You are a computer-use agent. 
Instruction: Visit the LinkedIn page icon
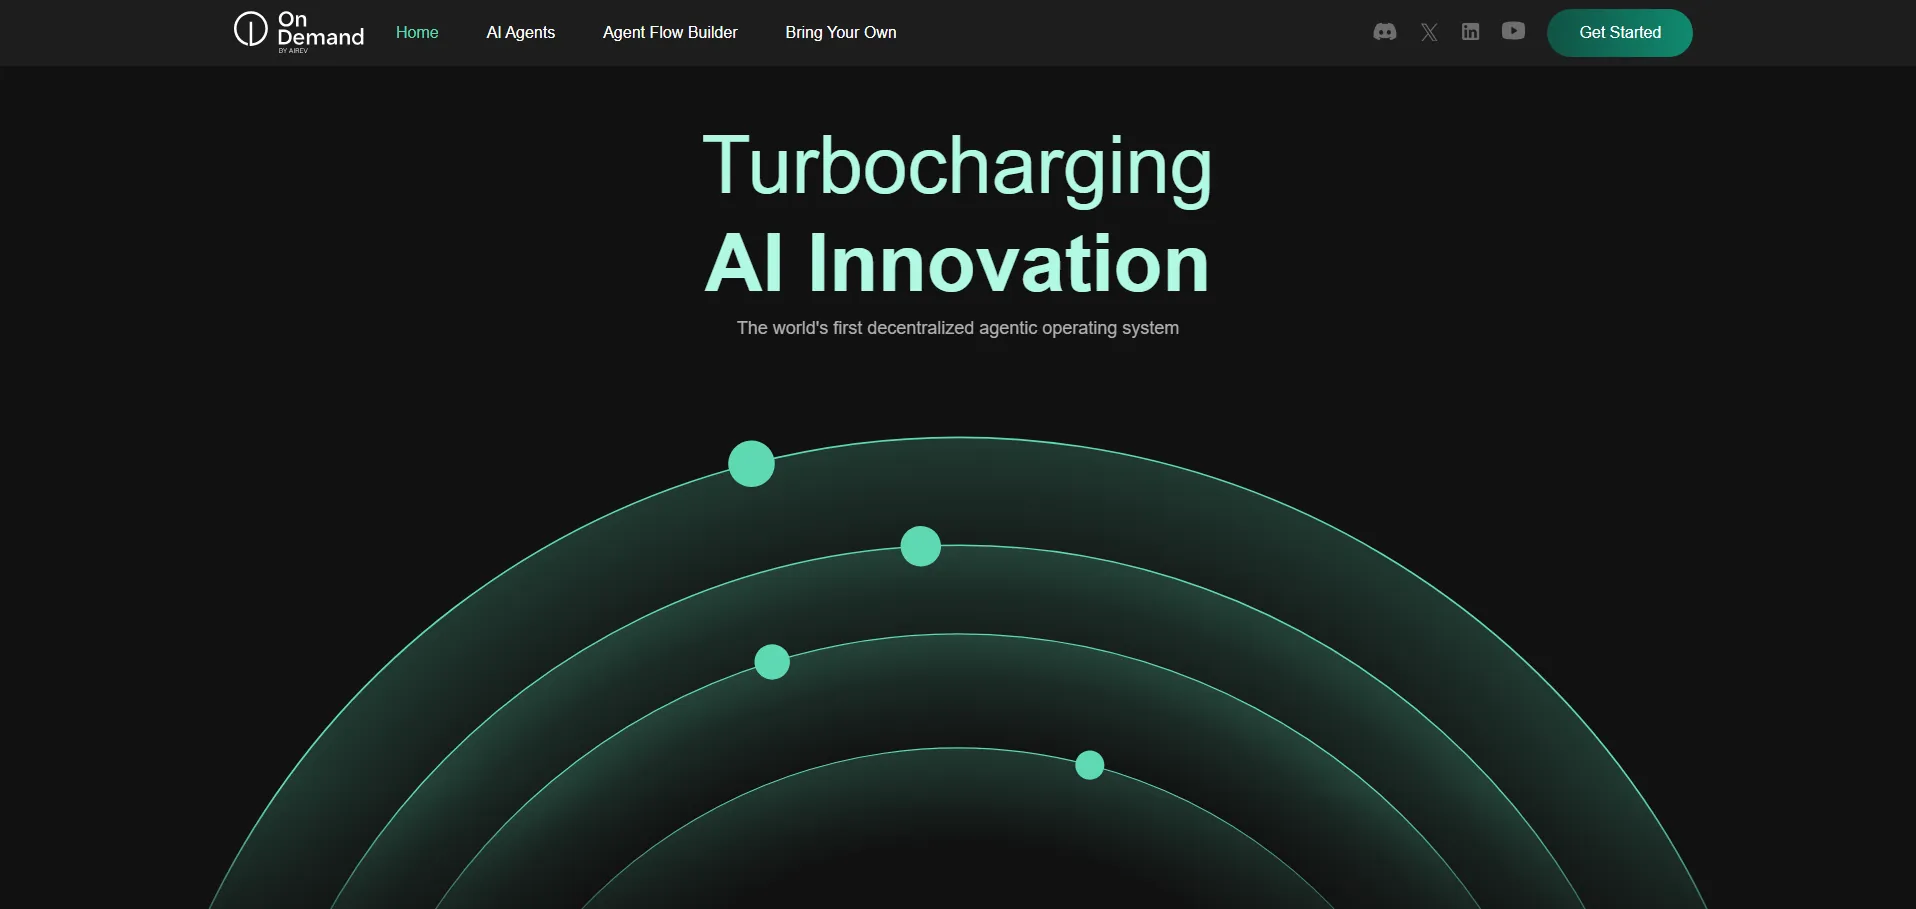[x=1470, y=32]
